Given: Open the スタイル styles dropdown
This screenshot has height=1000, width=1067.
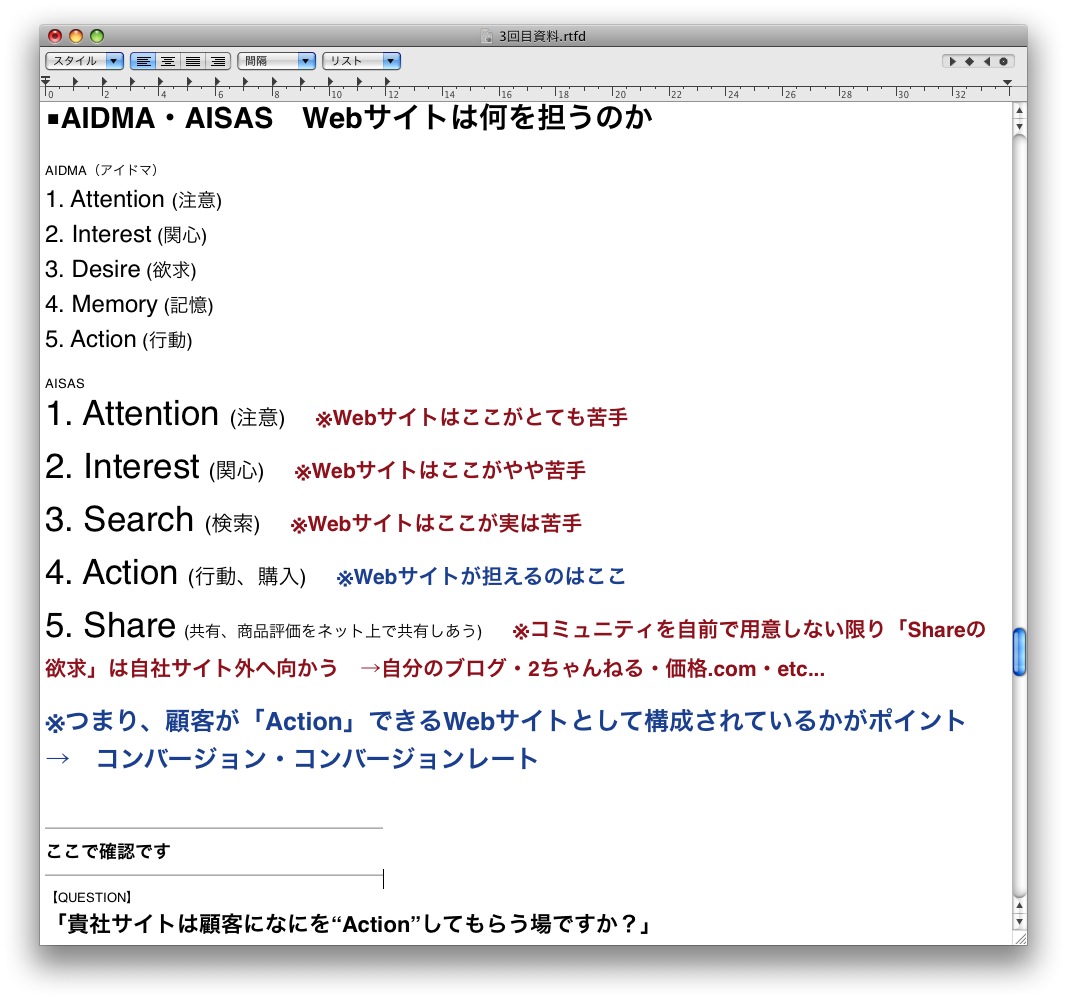Looking at the screenshot, I should coord(85,61).
